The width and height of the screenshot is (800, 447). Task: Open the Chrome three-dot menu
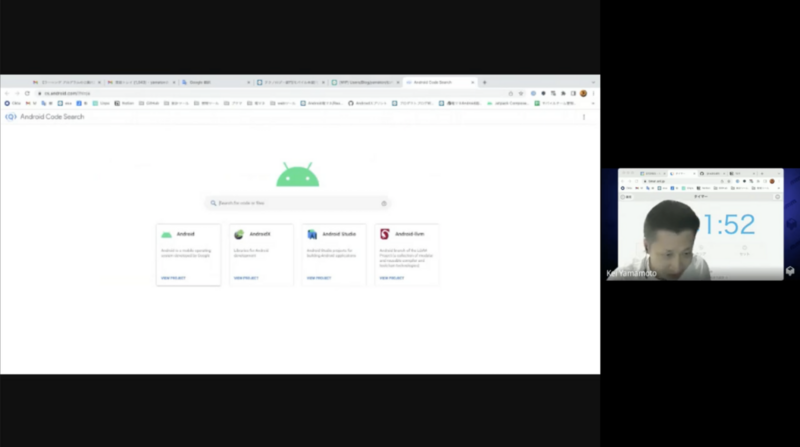pyautogui.click(x=593, y=93)
